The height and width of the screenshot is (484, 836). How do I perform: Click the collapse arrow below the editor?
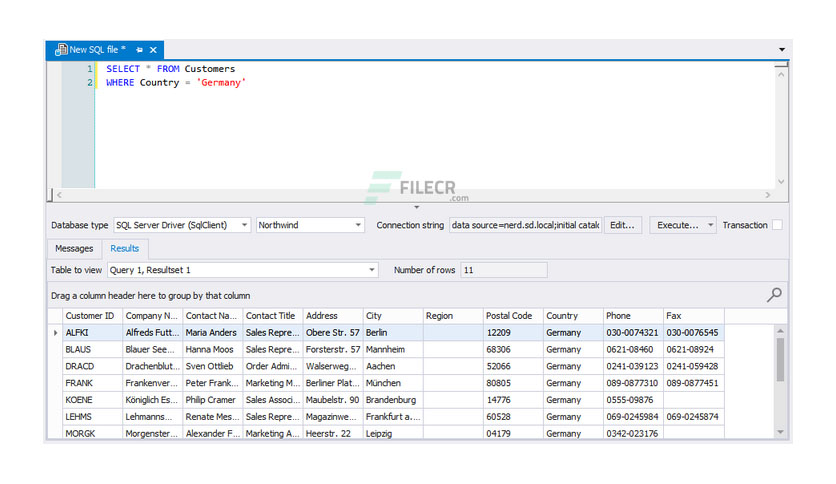416,207
